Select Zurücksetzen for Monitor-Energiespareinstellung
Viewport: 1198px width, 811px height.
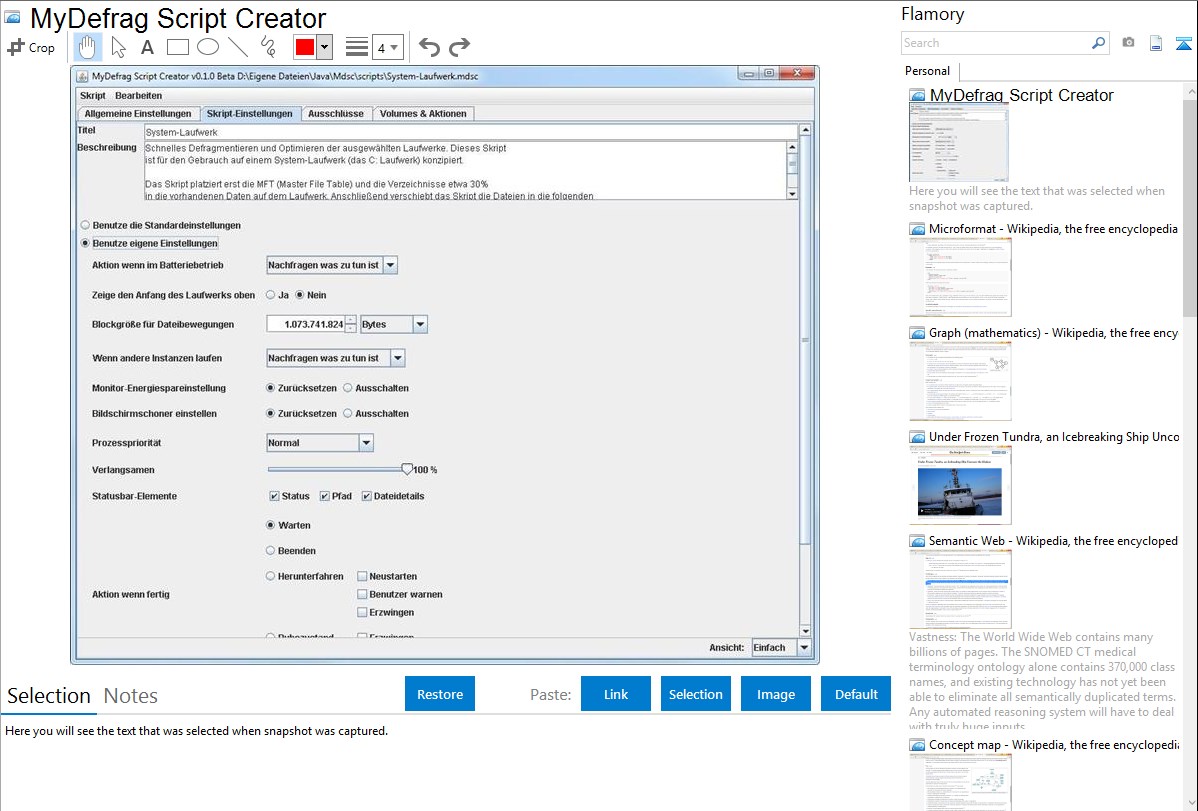pos(270,388)
